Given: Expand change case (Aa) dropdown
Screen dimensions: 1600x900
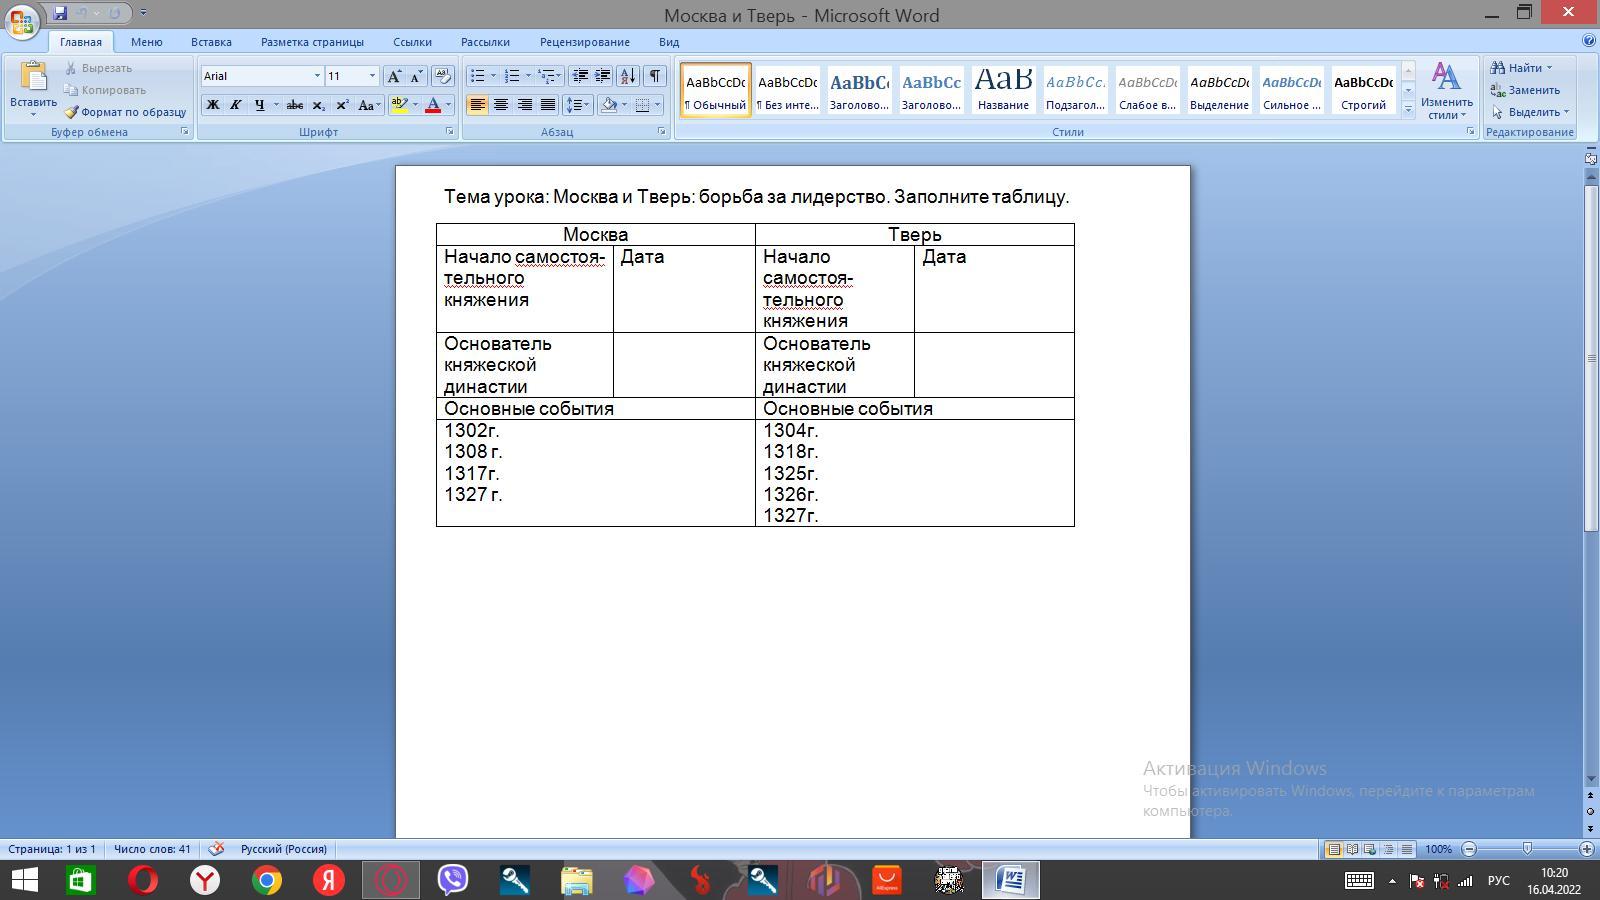Looking at the screenshot, I should click(369, 105).
